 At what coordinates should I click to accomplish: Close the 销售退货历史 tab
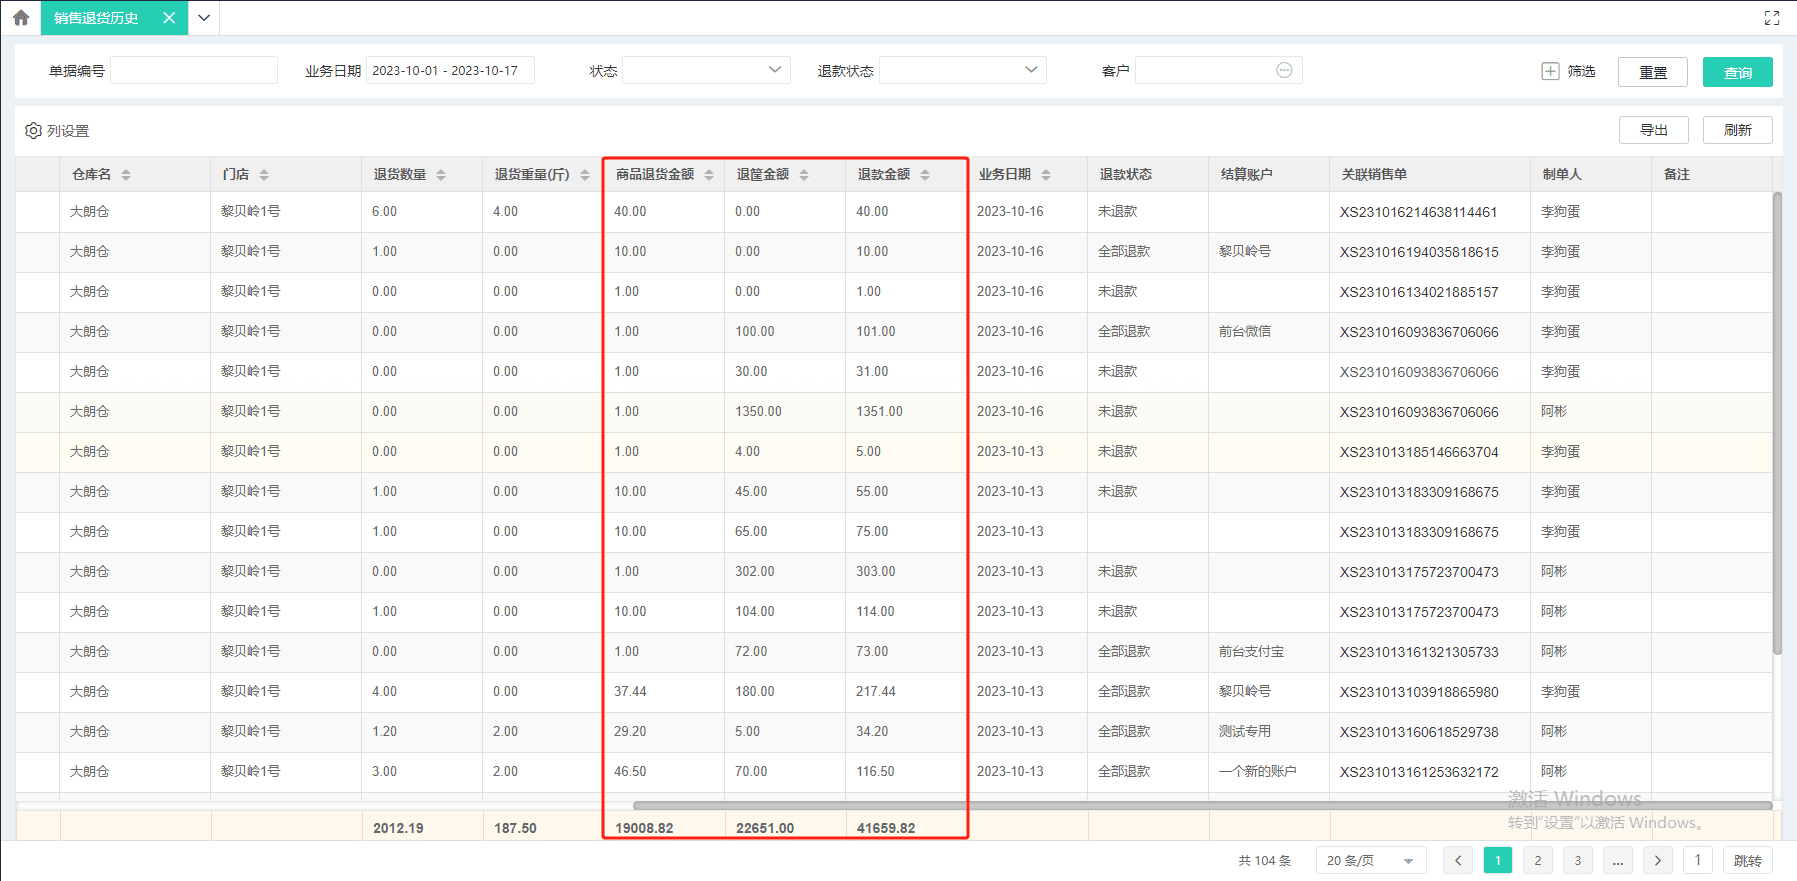click(x=169, y=18)
